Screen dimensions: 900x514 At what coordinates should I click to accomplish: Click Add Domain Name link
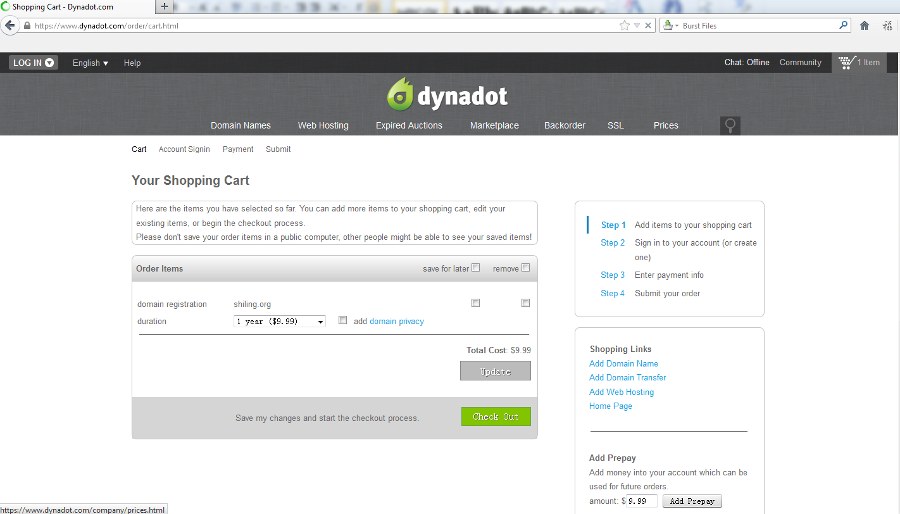[623, 364]
